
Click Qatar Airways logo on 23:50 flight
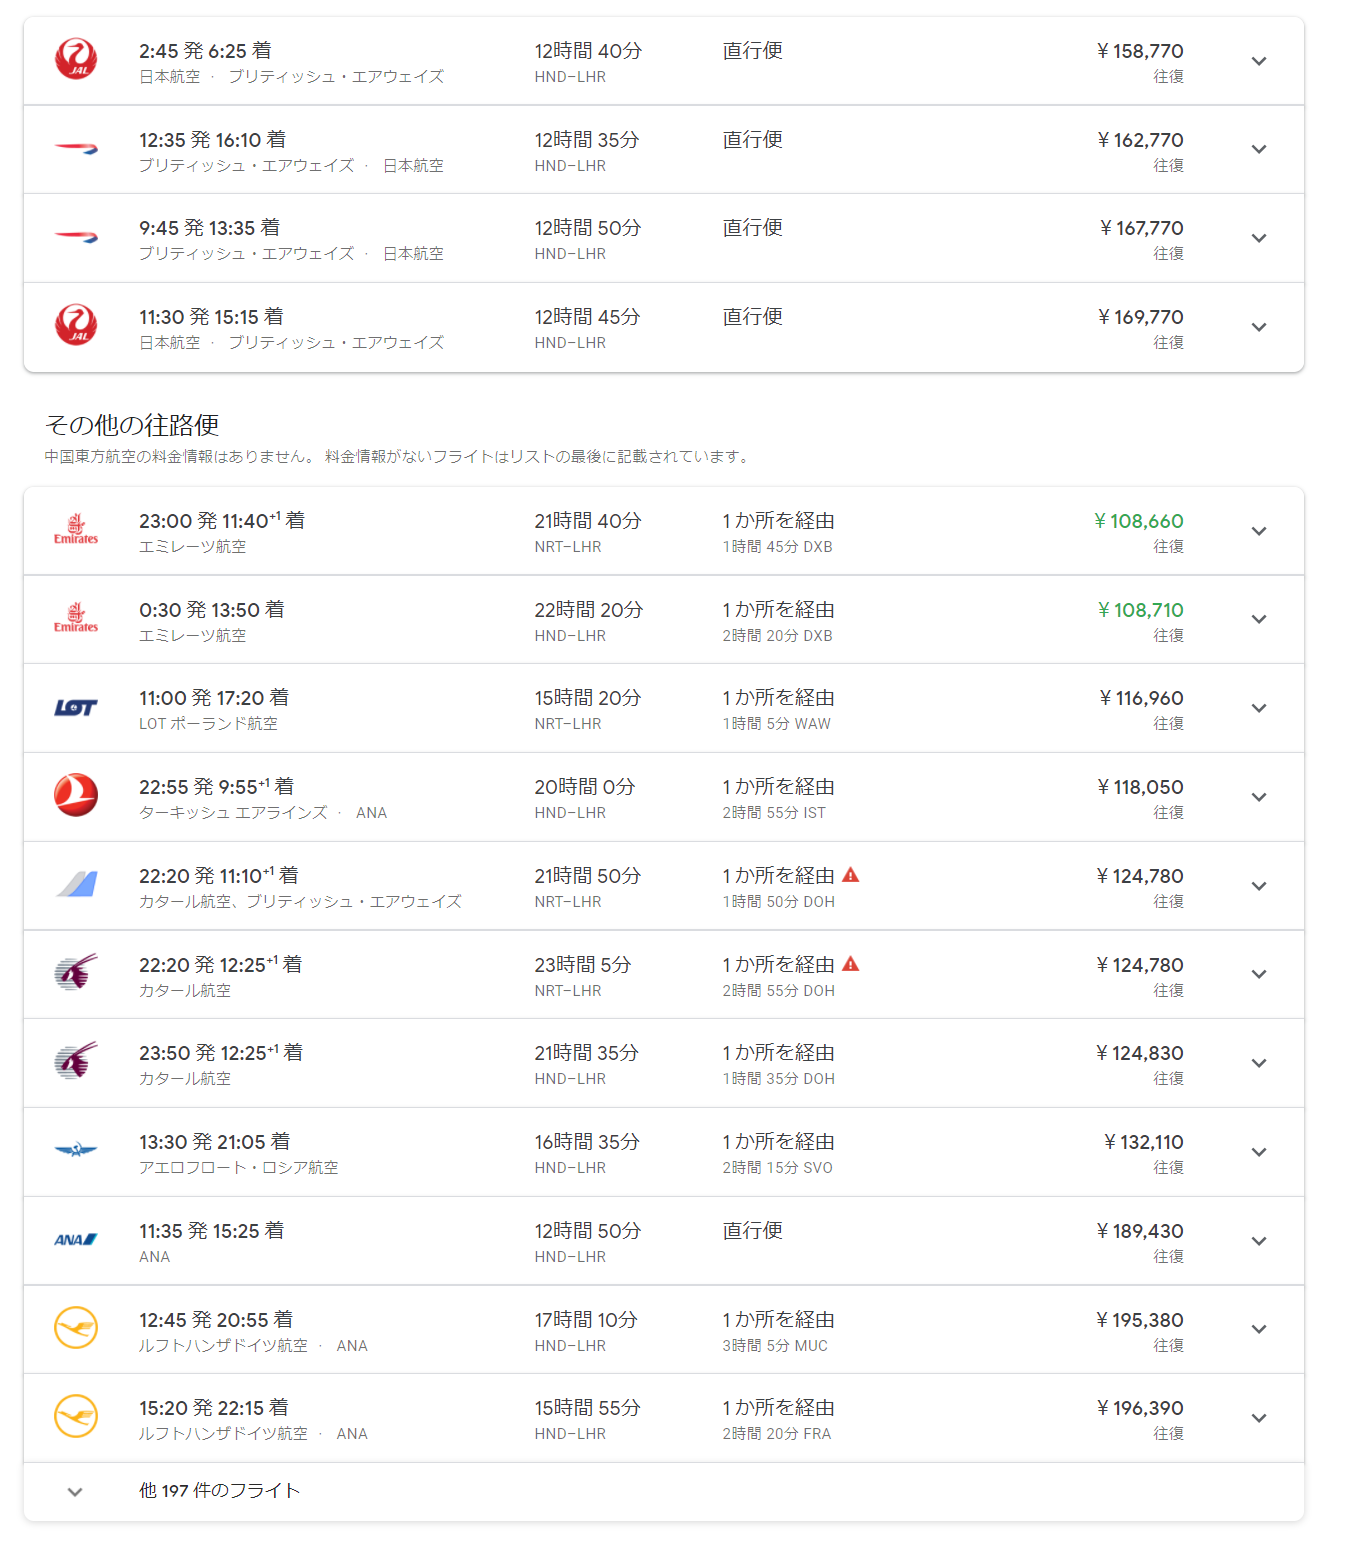(x=76, y=1062)
